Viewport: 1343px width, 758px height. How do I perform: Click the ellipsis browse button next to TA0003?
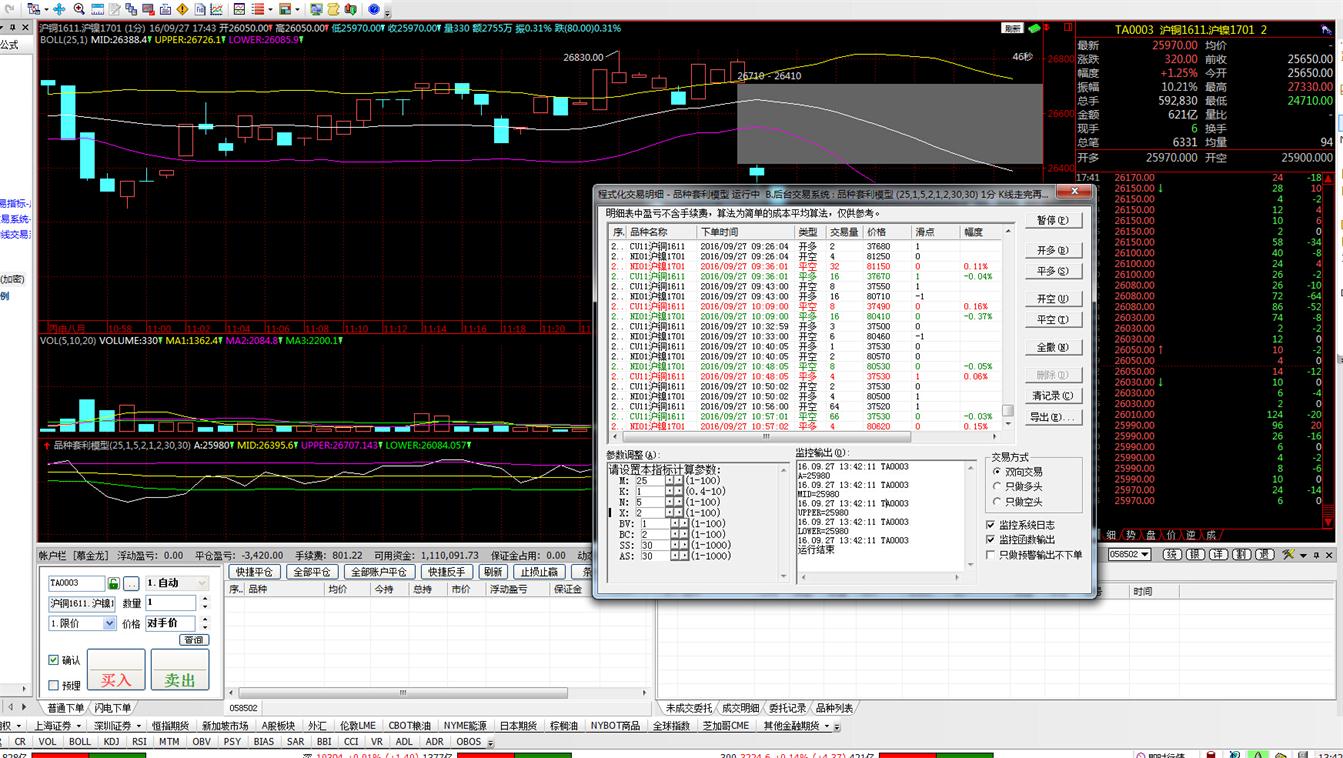click(131, 583)
